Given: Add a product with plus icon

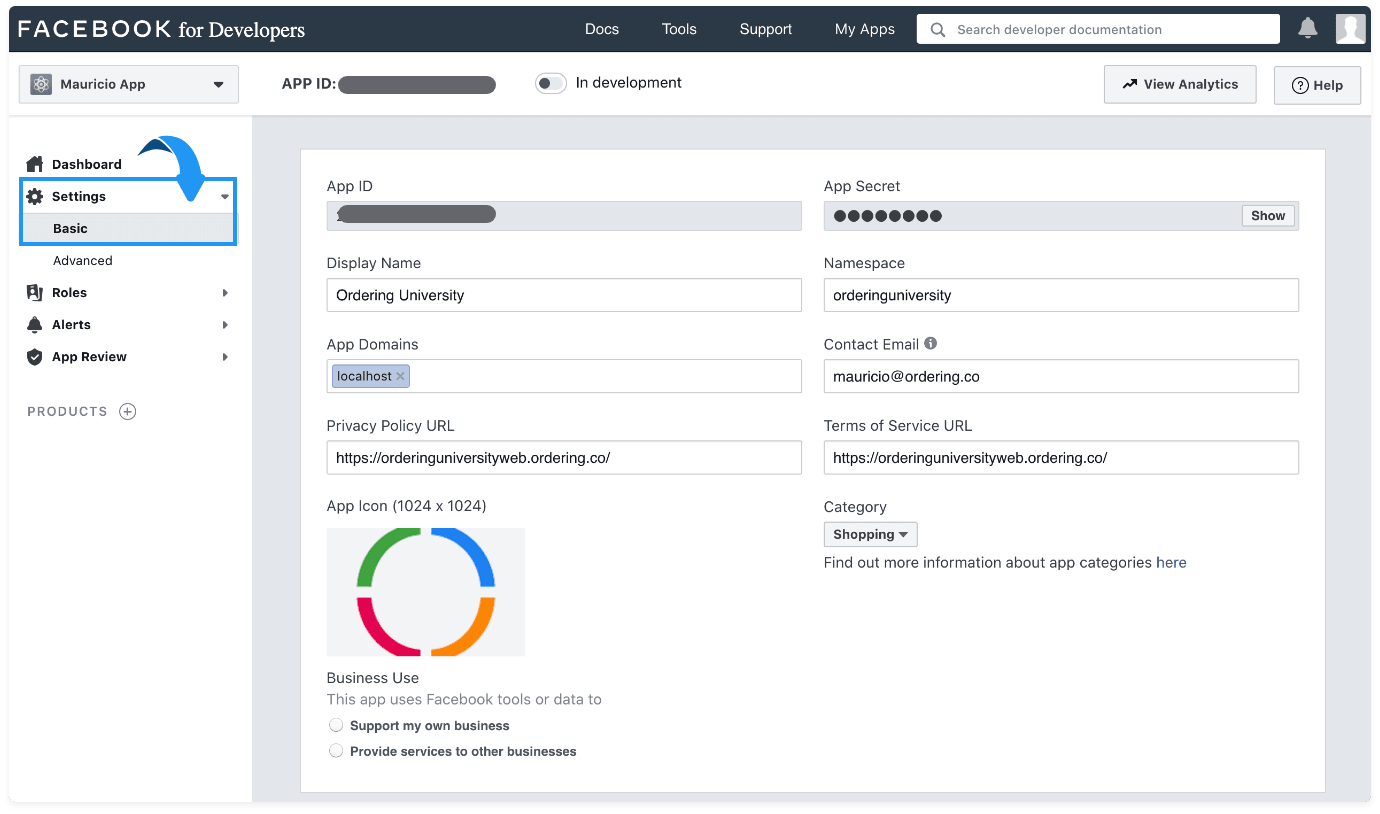Looking at the screenshot, I should coord(128,411).
